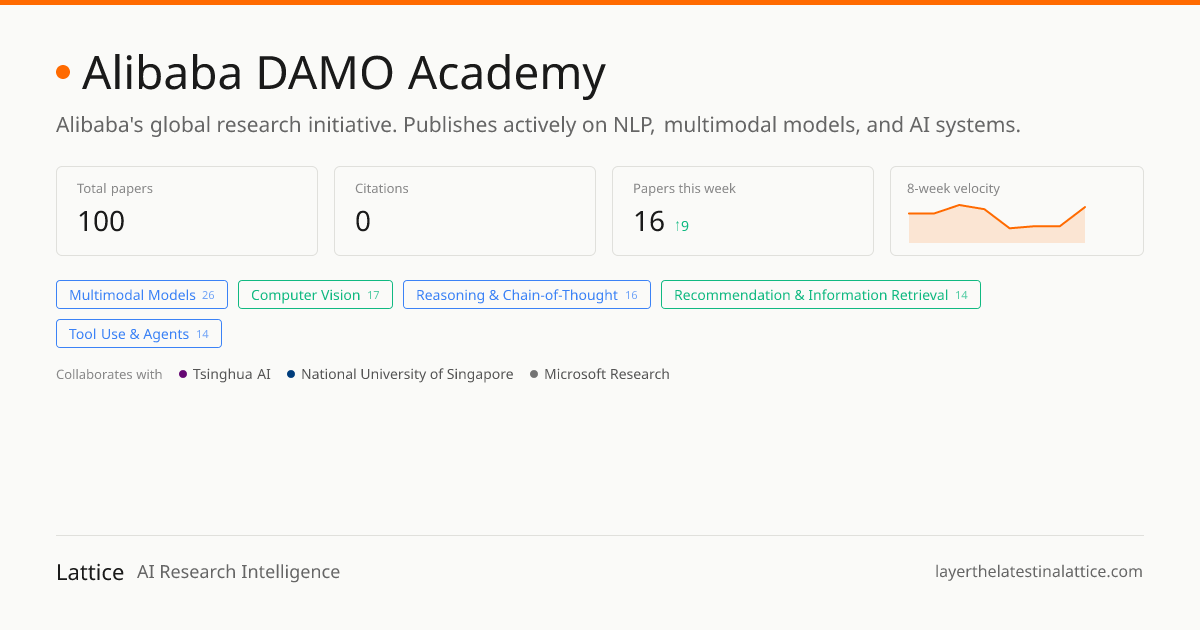The height and width of the screenshot is (630, 1200).
Task: Click the blue dot beside National University of Singapore
Action: [291, 374]
